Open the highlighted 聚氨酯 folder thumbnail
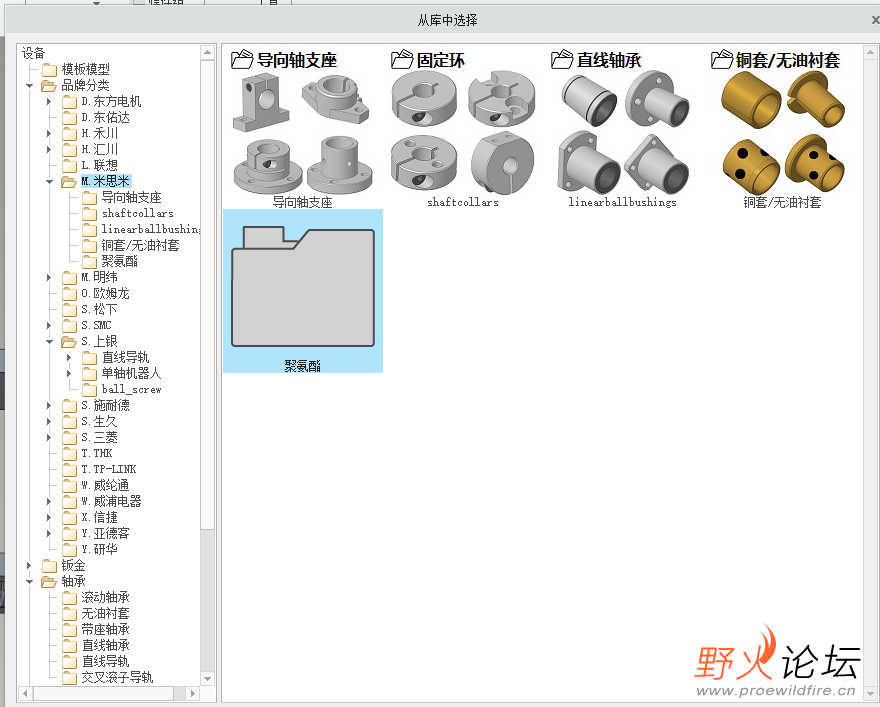The height and width of the screenshot is (707, 880). point(303,291)
